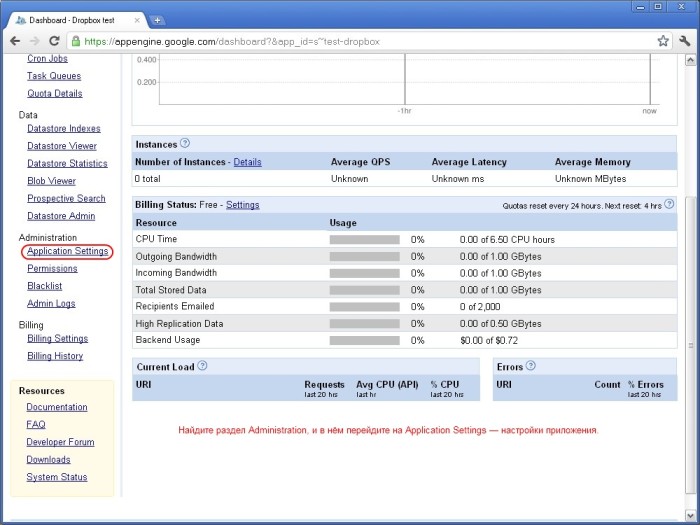Screen dimensions: 700x525
Task: Click help icon next to Current Load
Action: [202, 366]
